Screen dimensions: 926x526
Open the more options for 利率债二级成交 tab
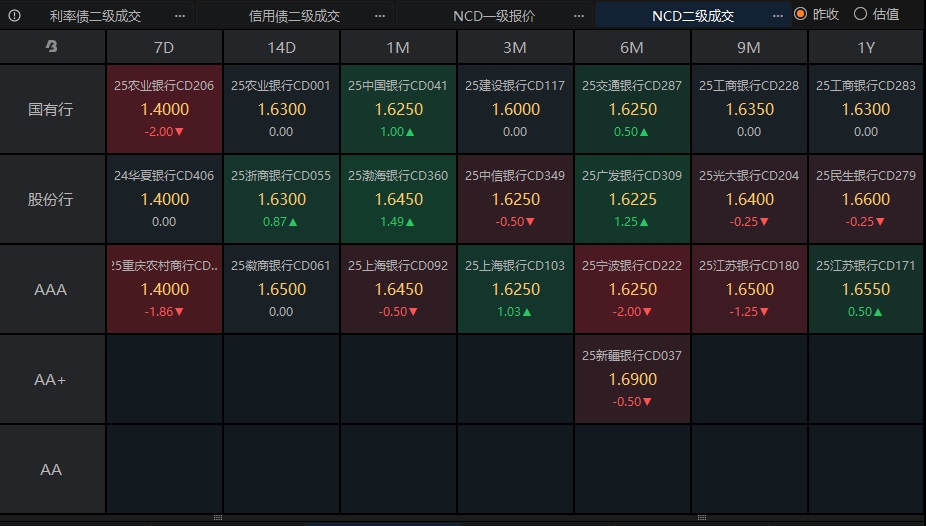click(x=179, y=15)
